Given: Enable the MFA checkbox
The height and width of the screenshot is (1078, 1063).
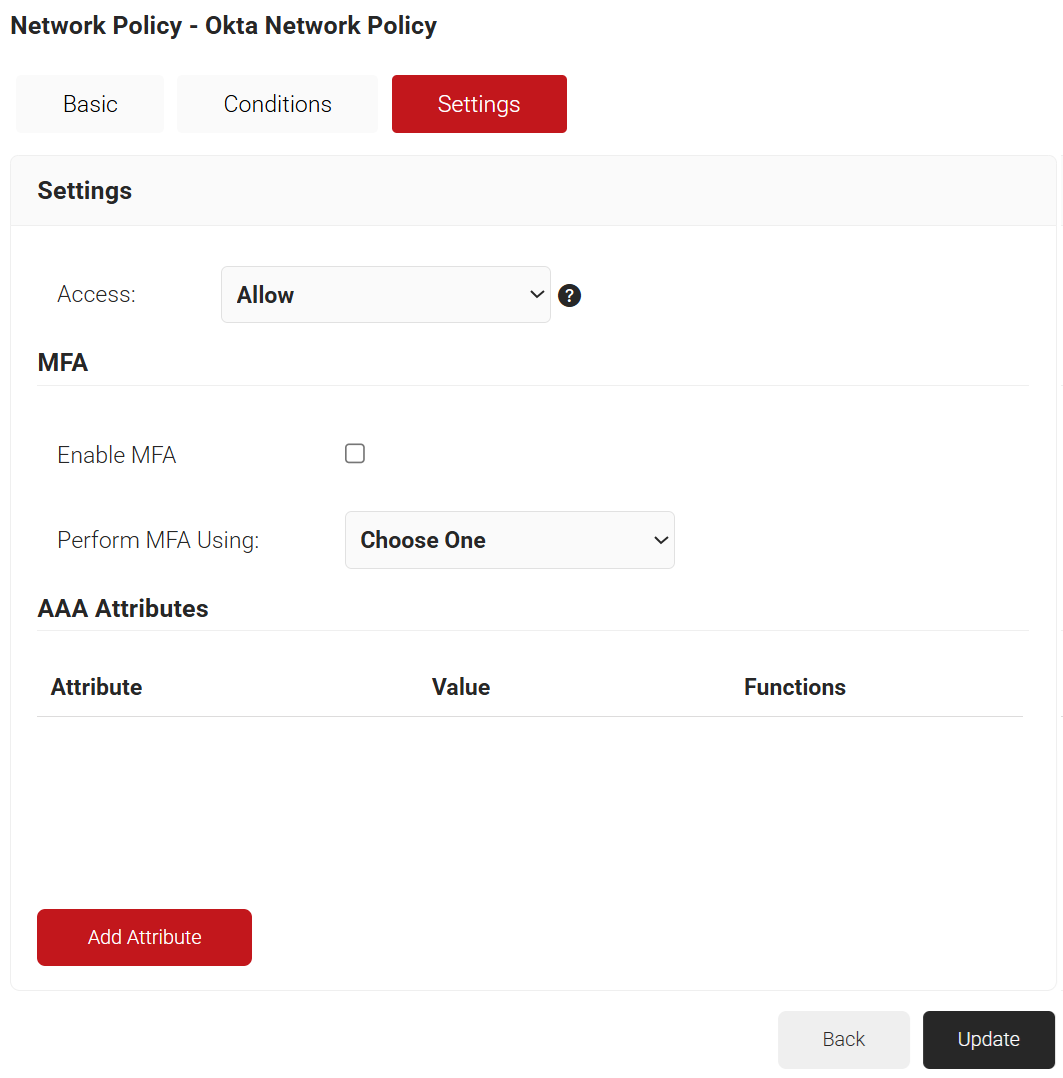Looking at the screenshot, I should (355, 454).
